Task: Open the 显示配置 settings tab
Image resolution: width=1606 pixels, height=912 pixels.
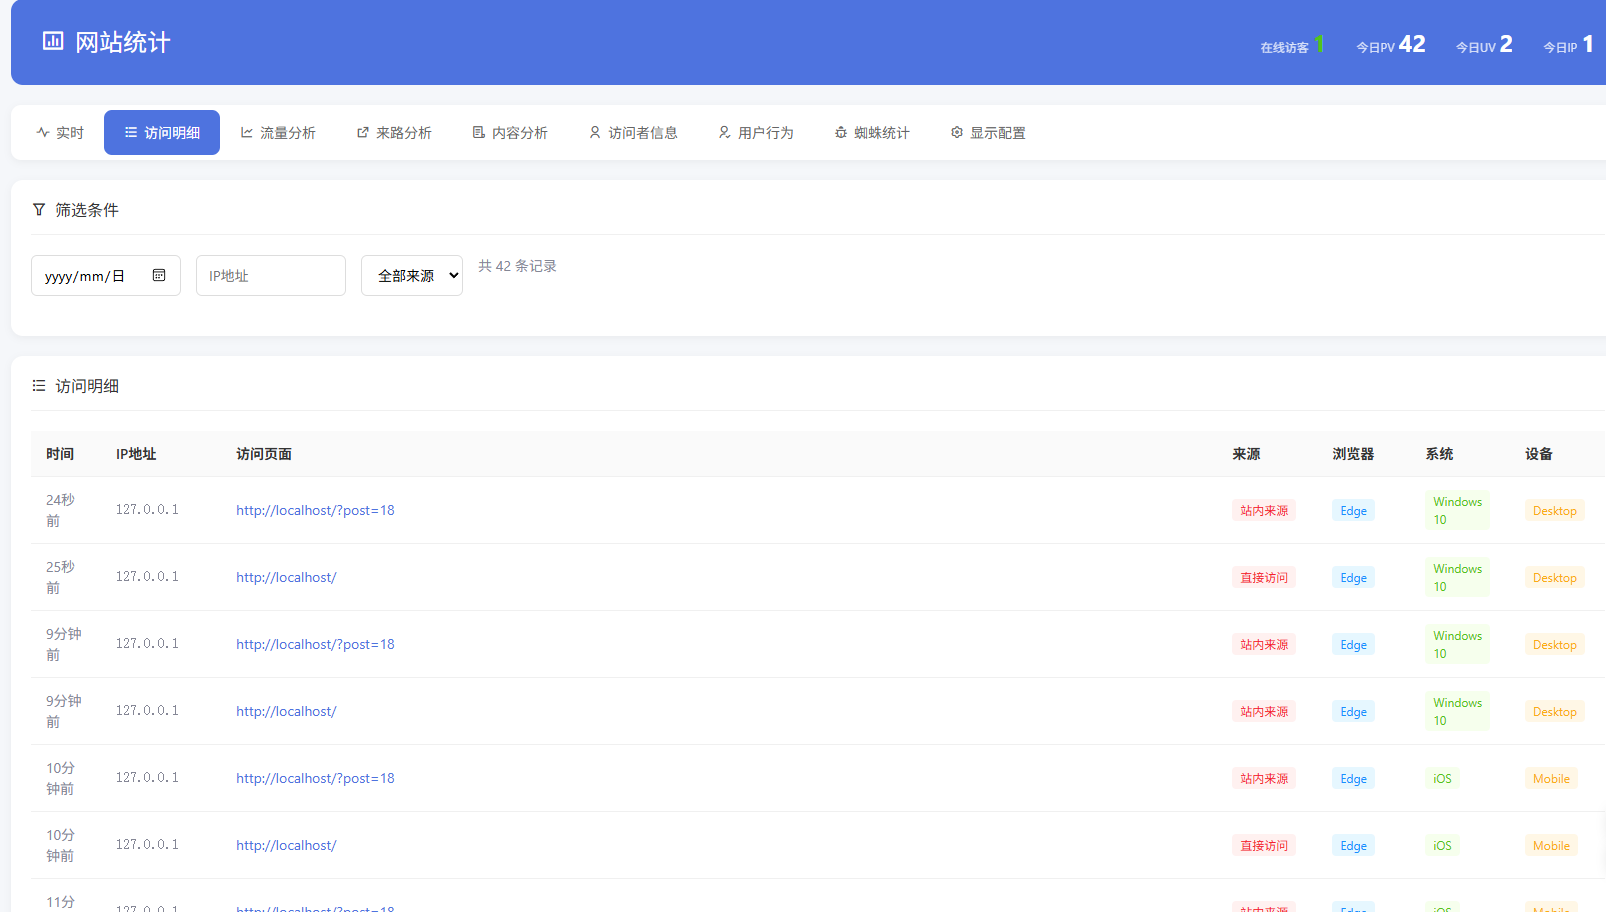Action: 988,133
